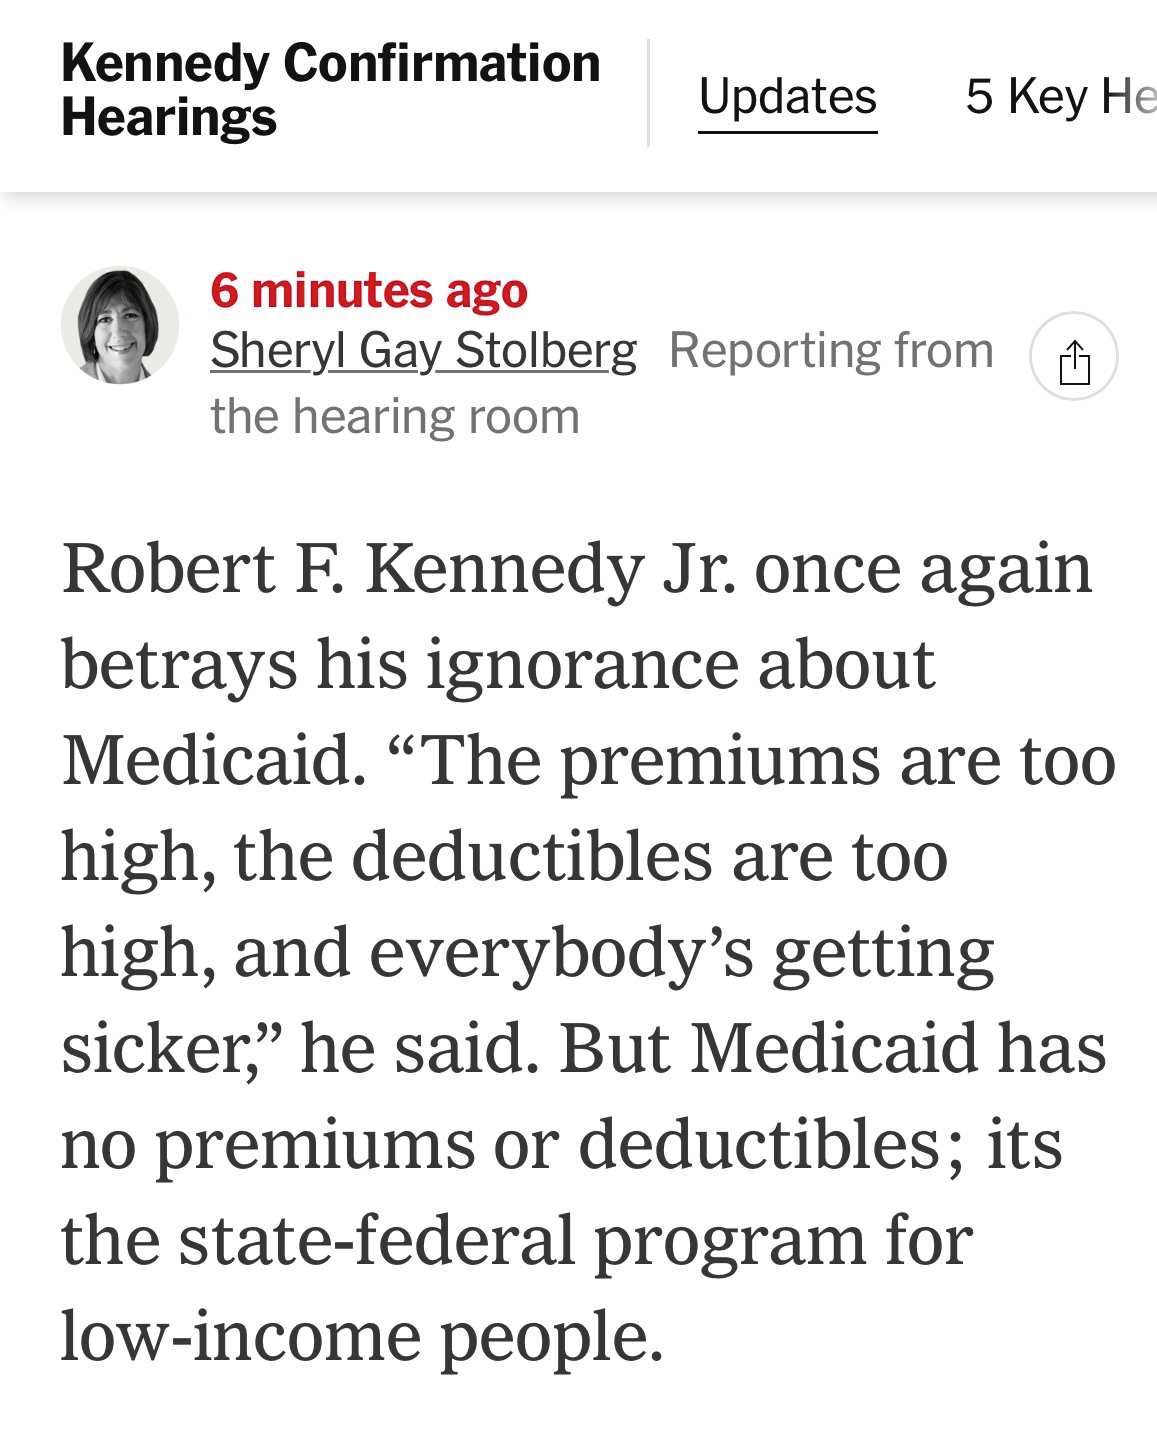Tap the share icon beside the byline
Screen dimensions: 1157x1431
pyautogui.click(x=1073, y=357)
